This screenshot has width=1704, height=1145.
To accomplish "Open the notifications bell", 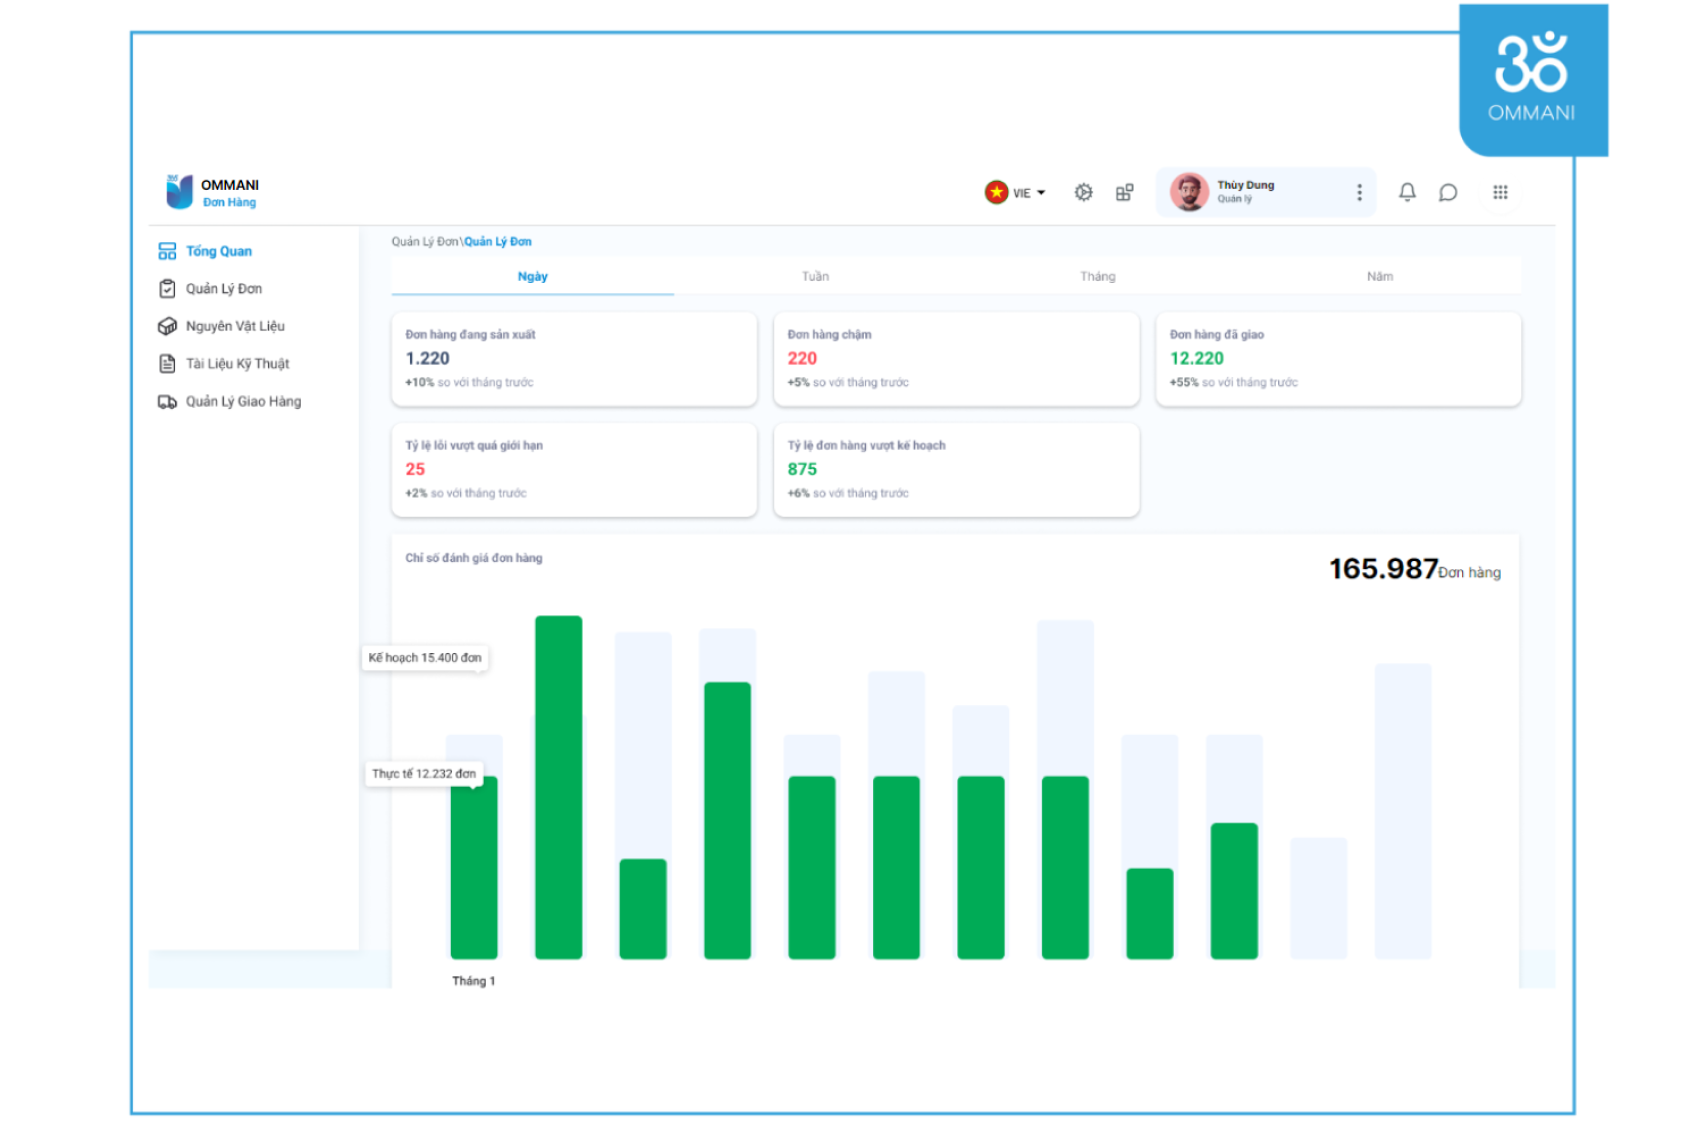I will tap(1407, 192).
